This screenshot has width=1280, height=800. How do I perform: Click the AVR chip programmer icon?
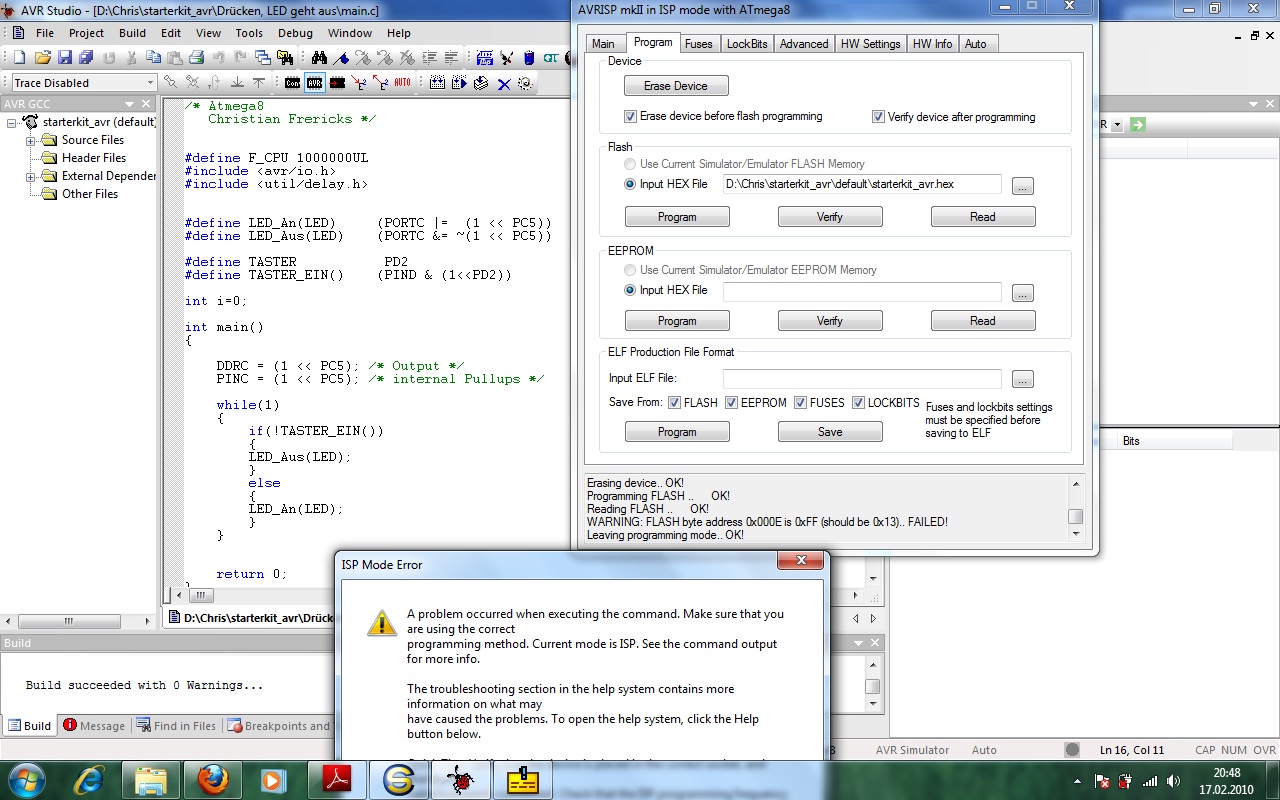314,83
